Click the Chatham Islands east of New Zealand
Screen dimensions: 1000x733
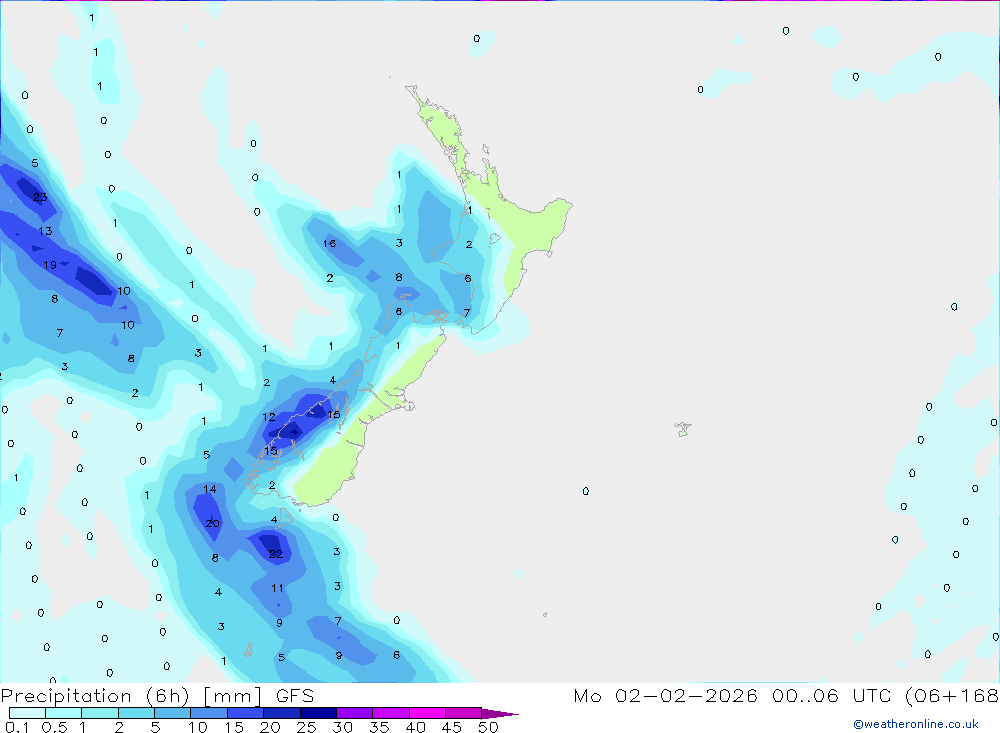(683, 429)
